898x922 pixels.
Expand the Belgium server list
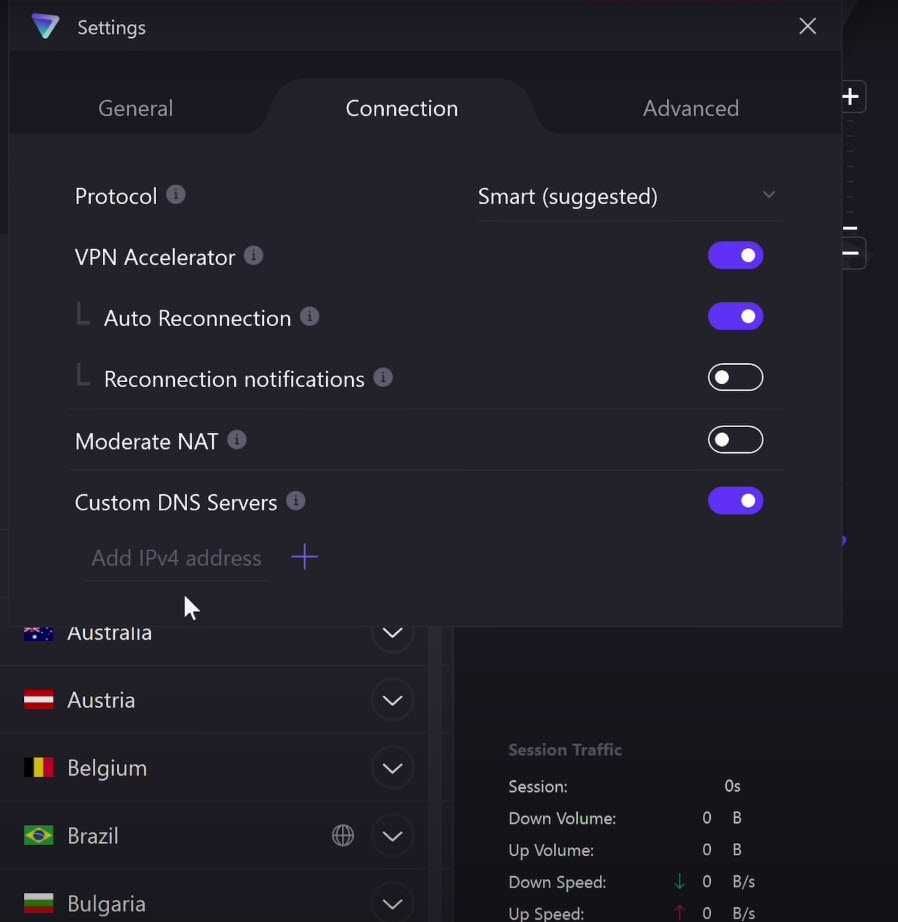click(x=392, y=767)
